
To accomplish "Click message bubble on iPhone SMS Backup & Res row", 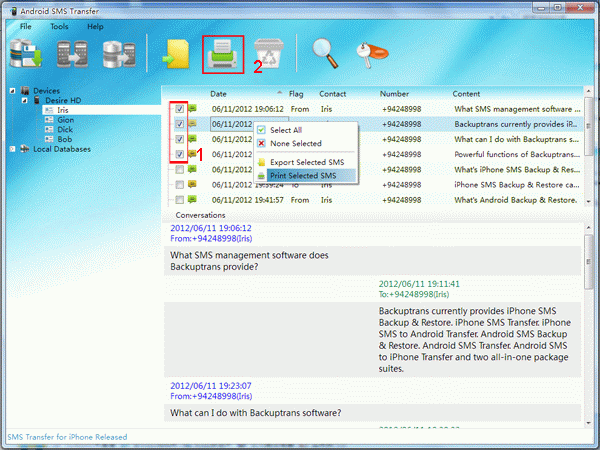I will click(x=192, y=169).
